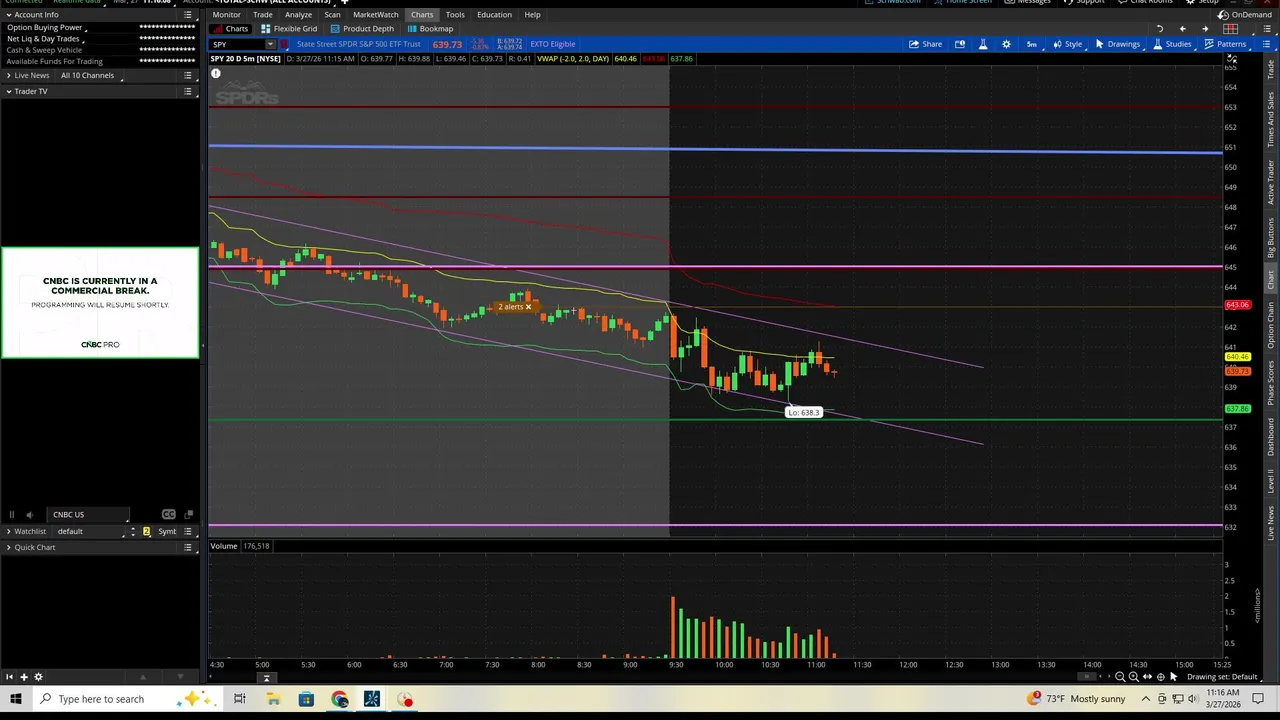The width and height of the screenshot is (1280, 720).
Task: Open Quick Chart gadget menu icon
Action: pyautogui.click(x=188, y=547)
